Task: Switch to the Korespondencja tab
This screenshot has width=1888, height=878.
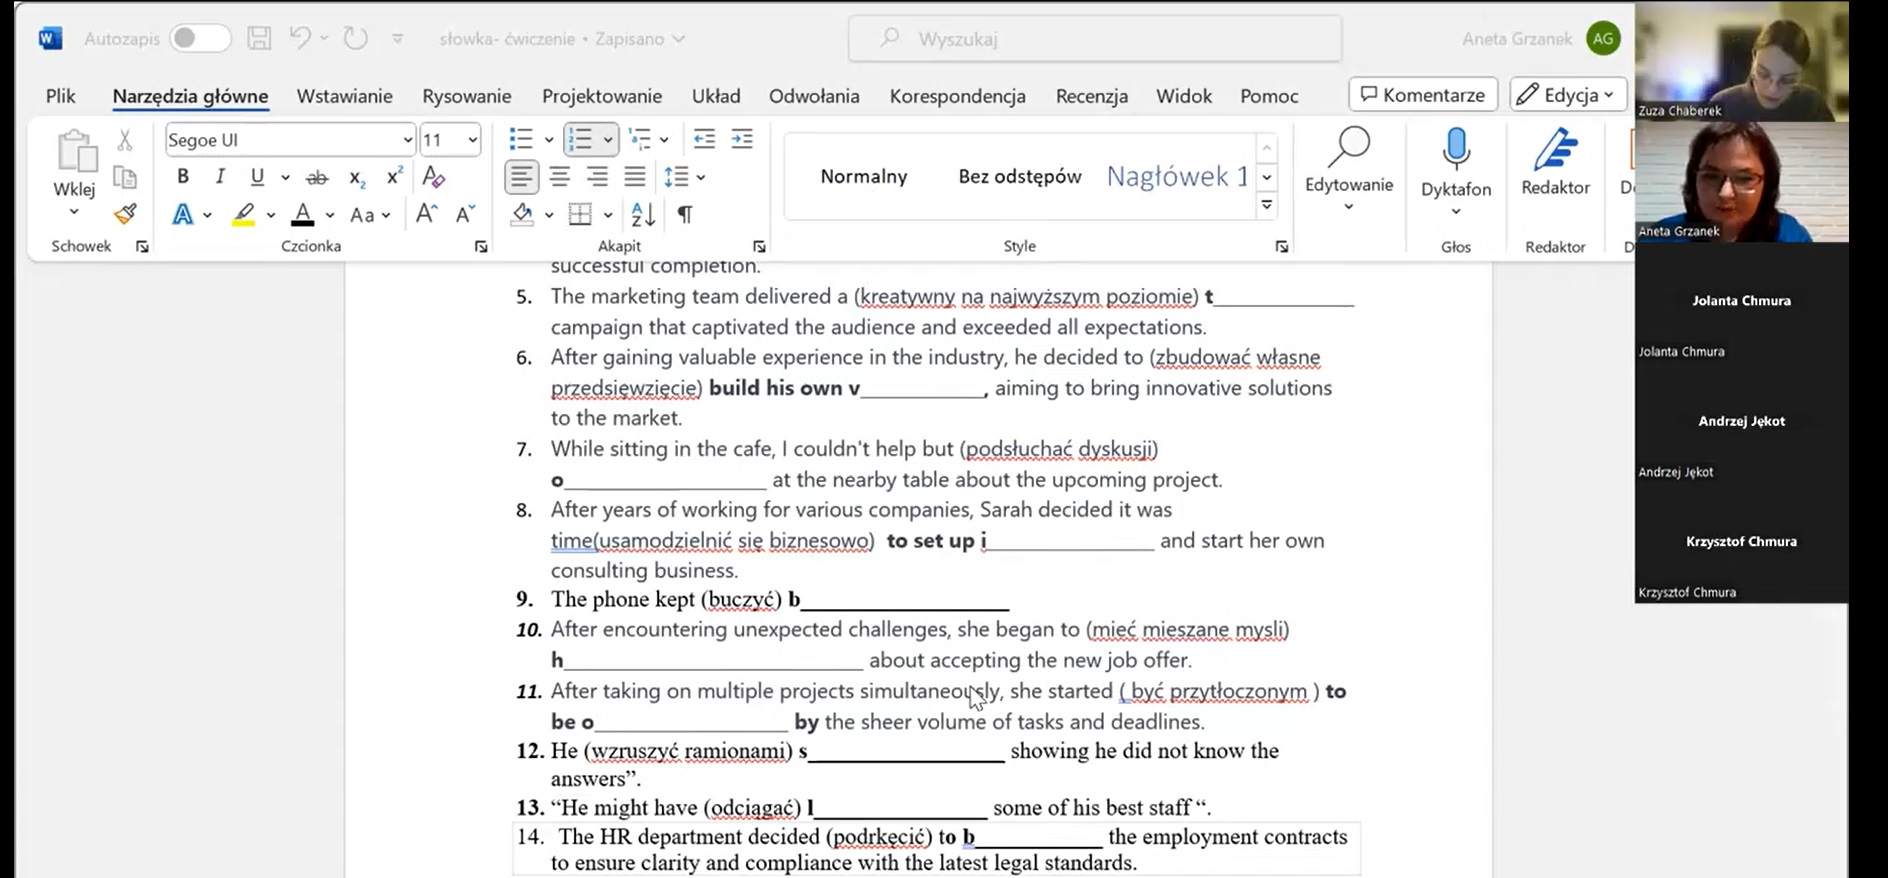Action: coord(958,96)
